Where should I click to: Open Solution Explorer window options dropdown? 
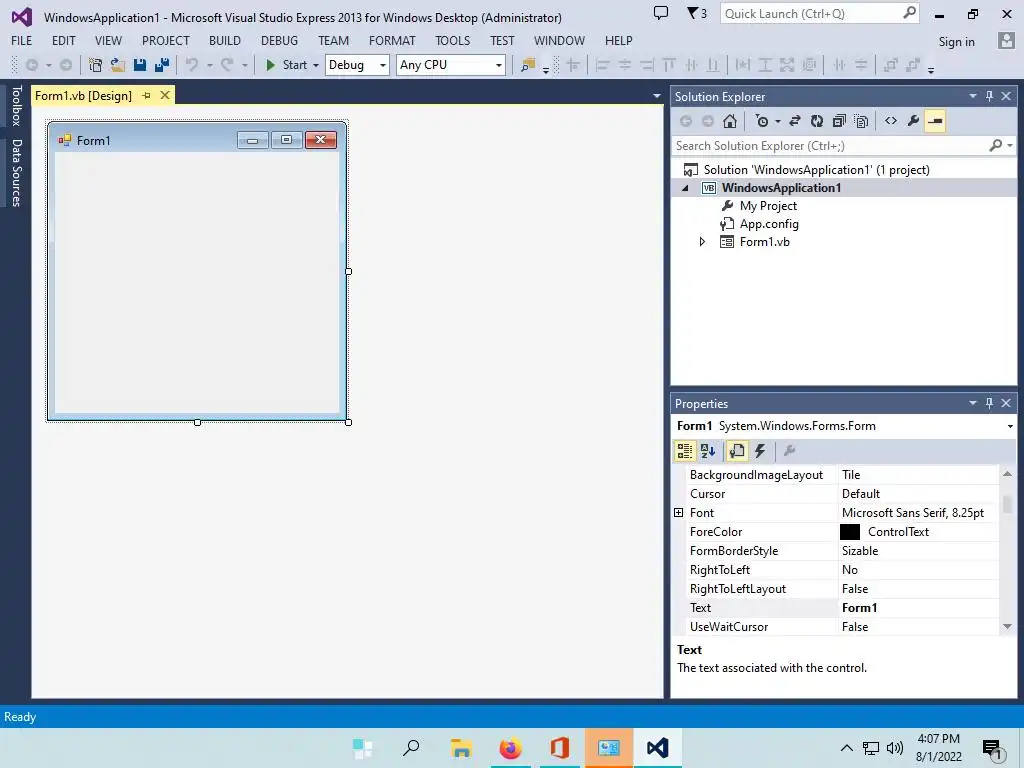(x=972, y=96)
